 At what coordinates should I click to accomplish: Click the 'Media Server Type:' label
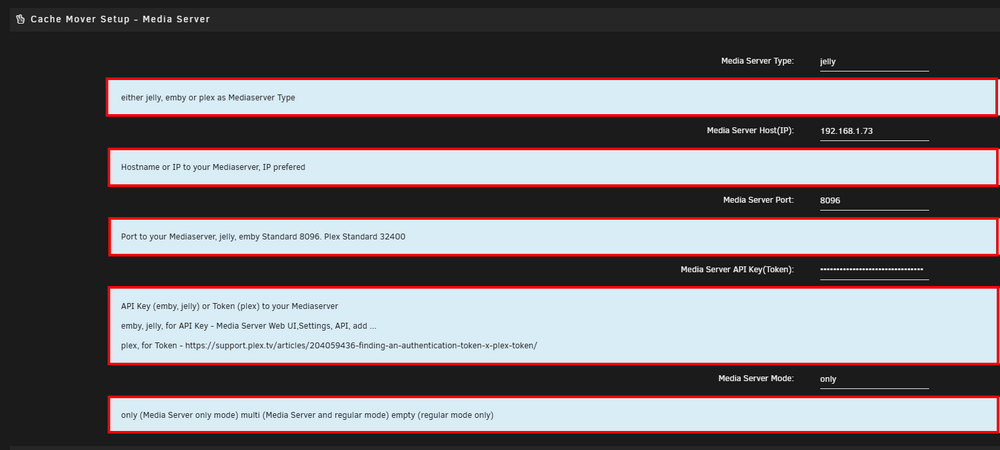coord(757,61)
